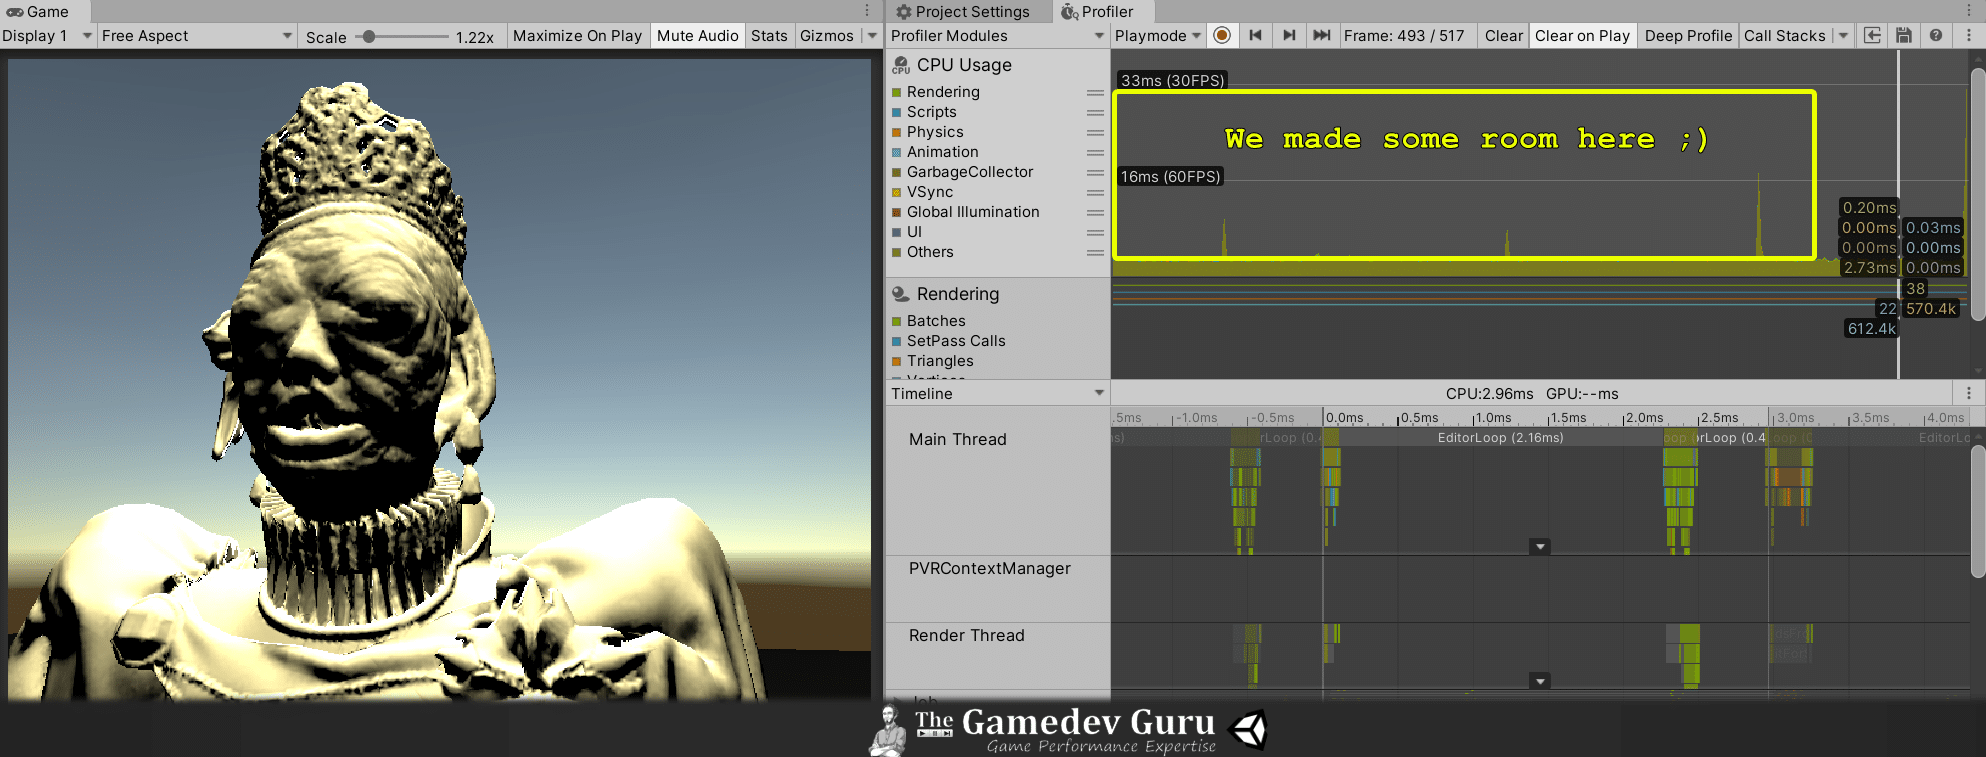Open the Profiler Modules dropdown
This screenshot has width=1986, height=757.
pos(997,35)
